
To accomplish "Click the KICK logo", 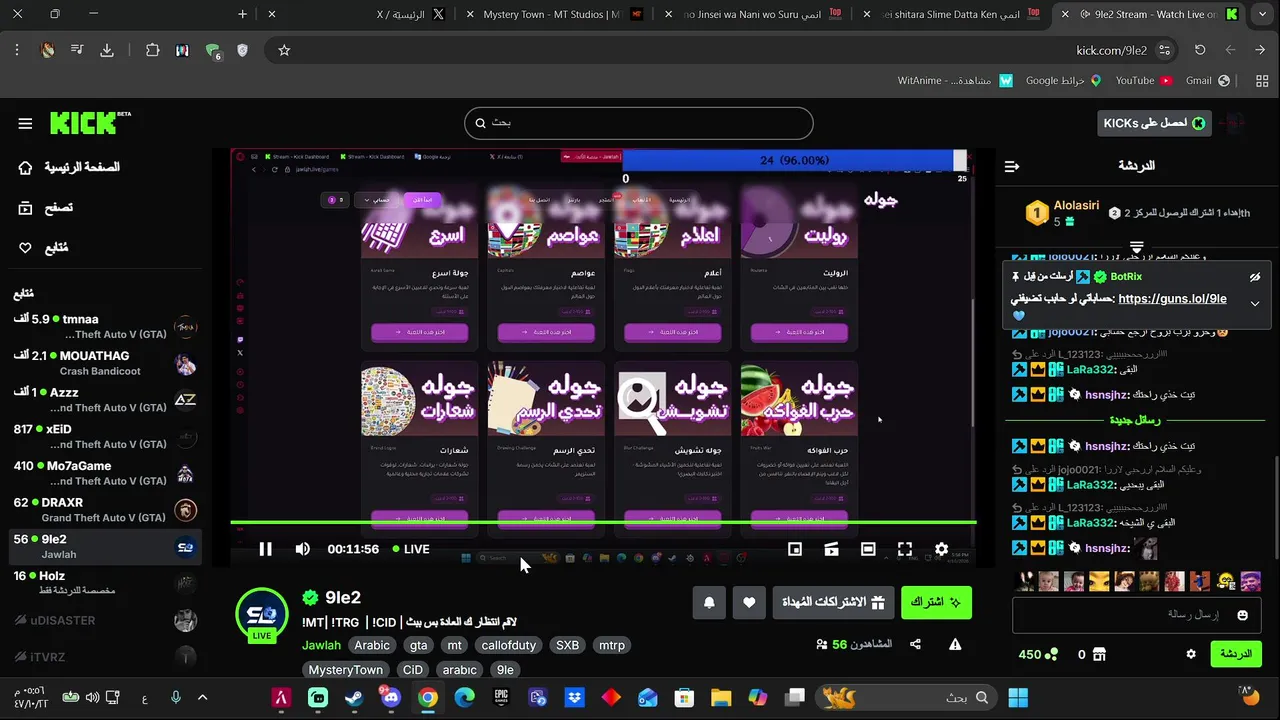I will 90,123.
